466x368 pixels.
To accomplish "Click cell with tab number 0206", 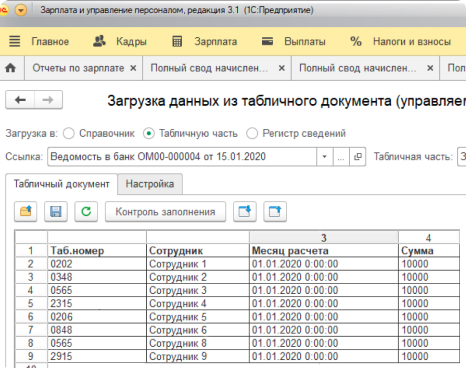I will [x=97, y=317].
